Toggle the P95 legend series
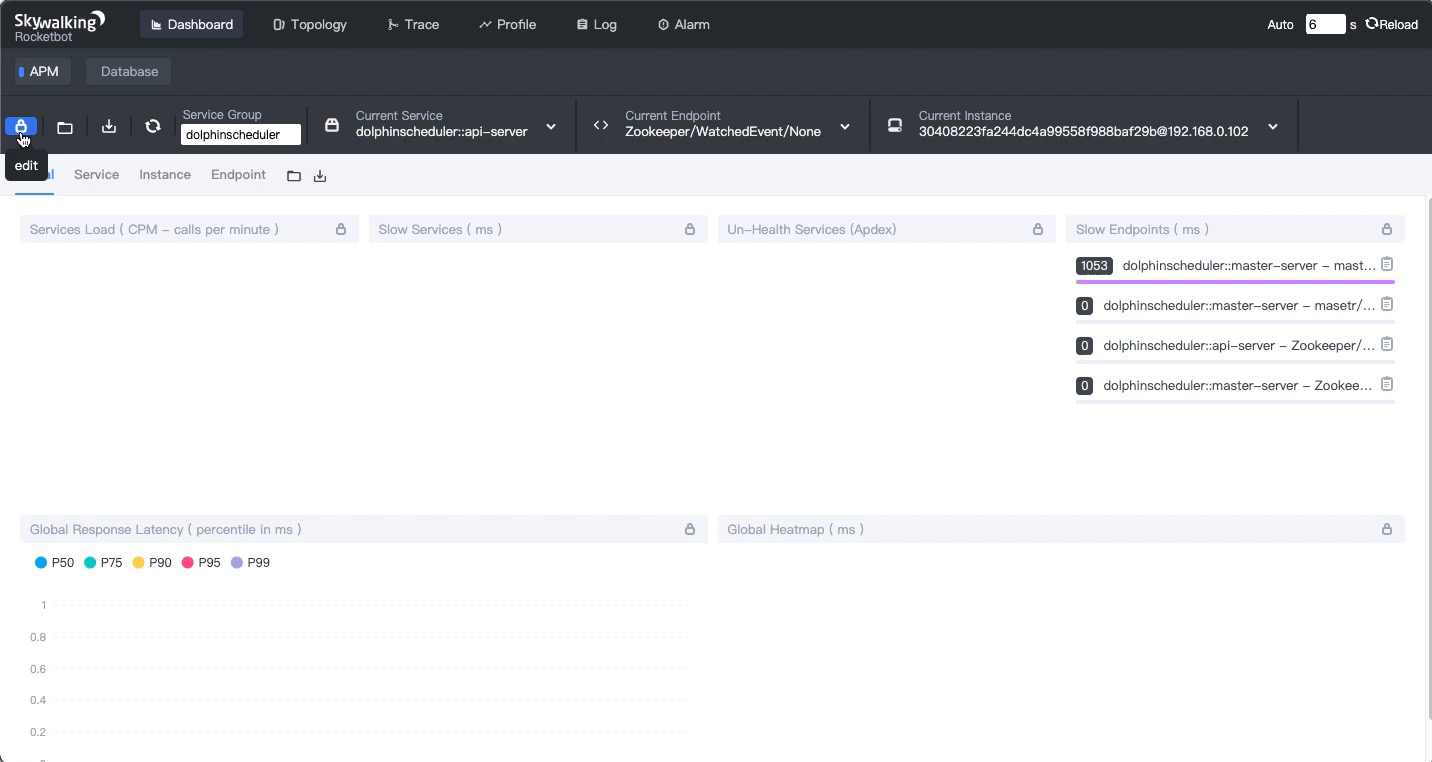This screenshot has height=762, width=1432. click(201, 563)
